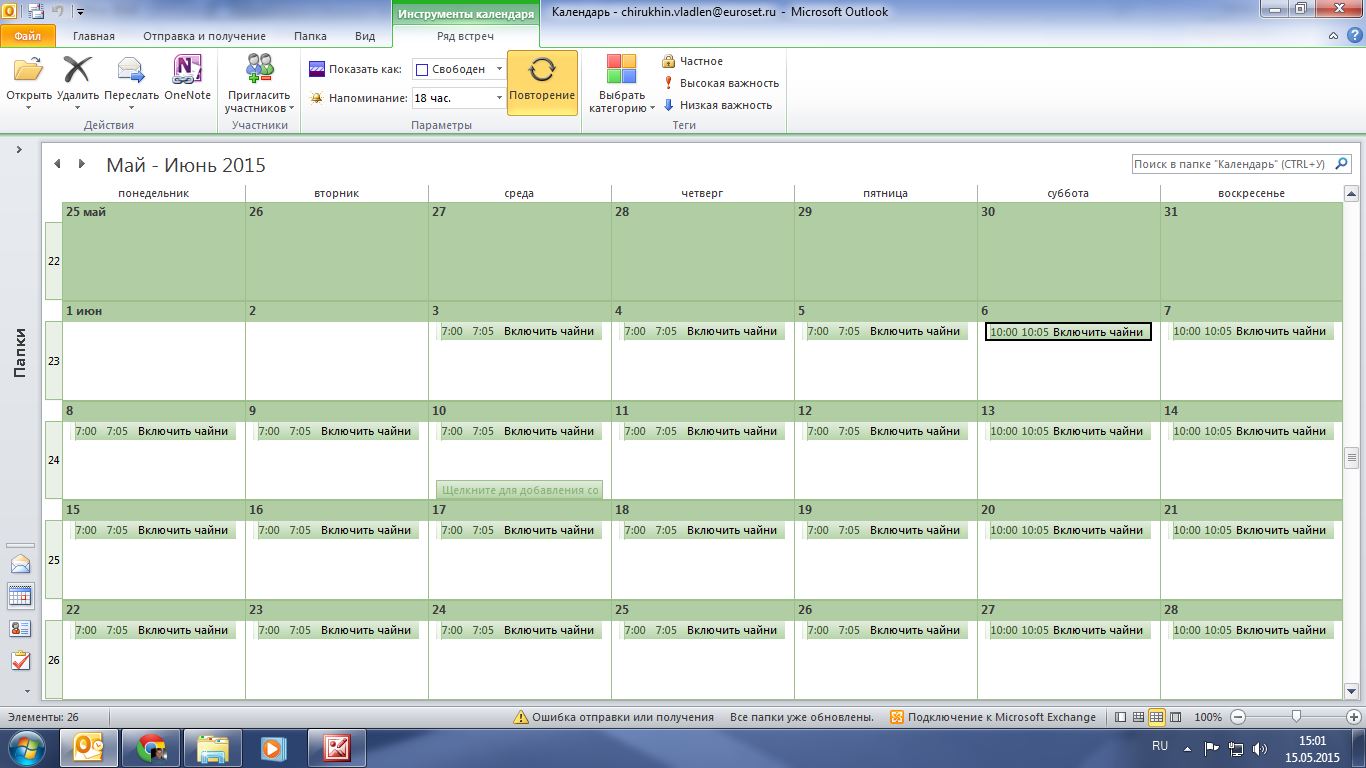Switch to the first view button in the status bar

point(1120,717)
